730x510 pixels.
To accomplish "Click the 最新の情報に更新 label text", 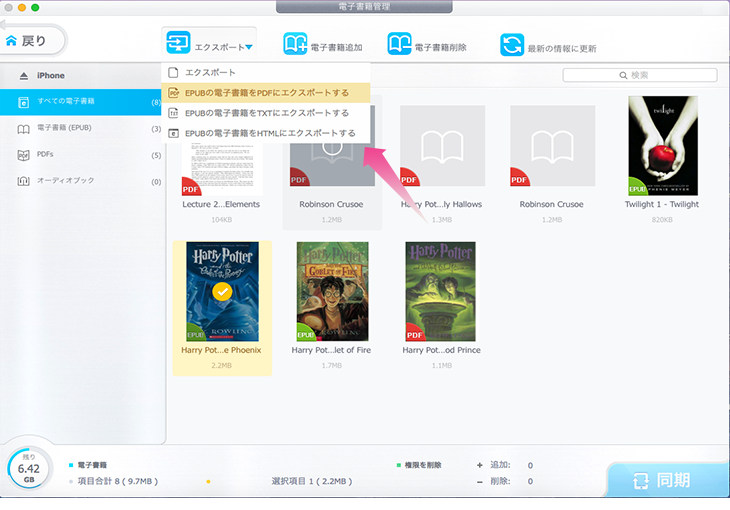I will (x=562, y=48).
